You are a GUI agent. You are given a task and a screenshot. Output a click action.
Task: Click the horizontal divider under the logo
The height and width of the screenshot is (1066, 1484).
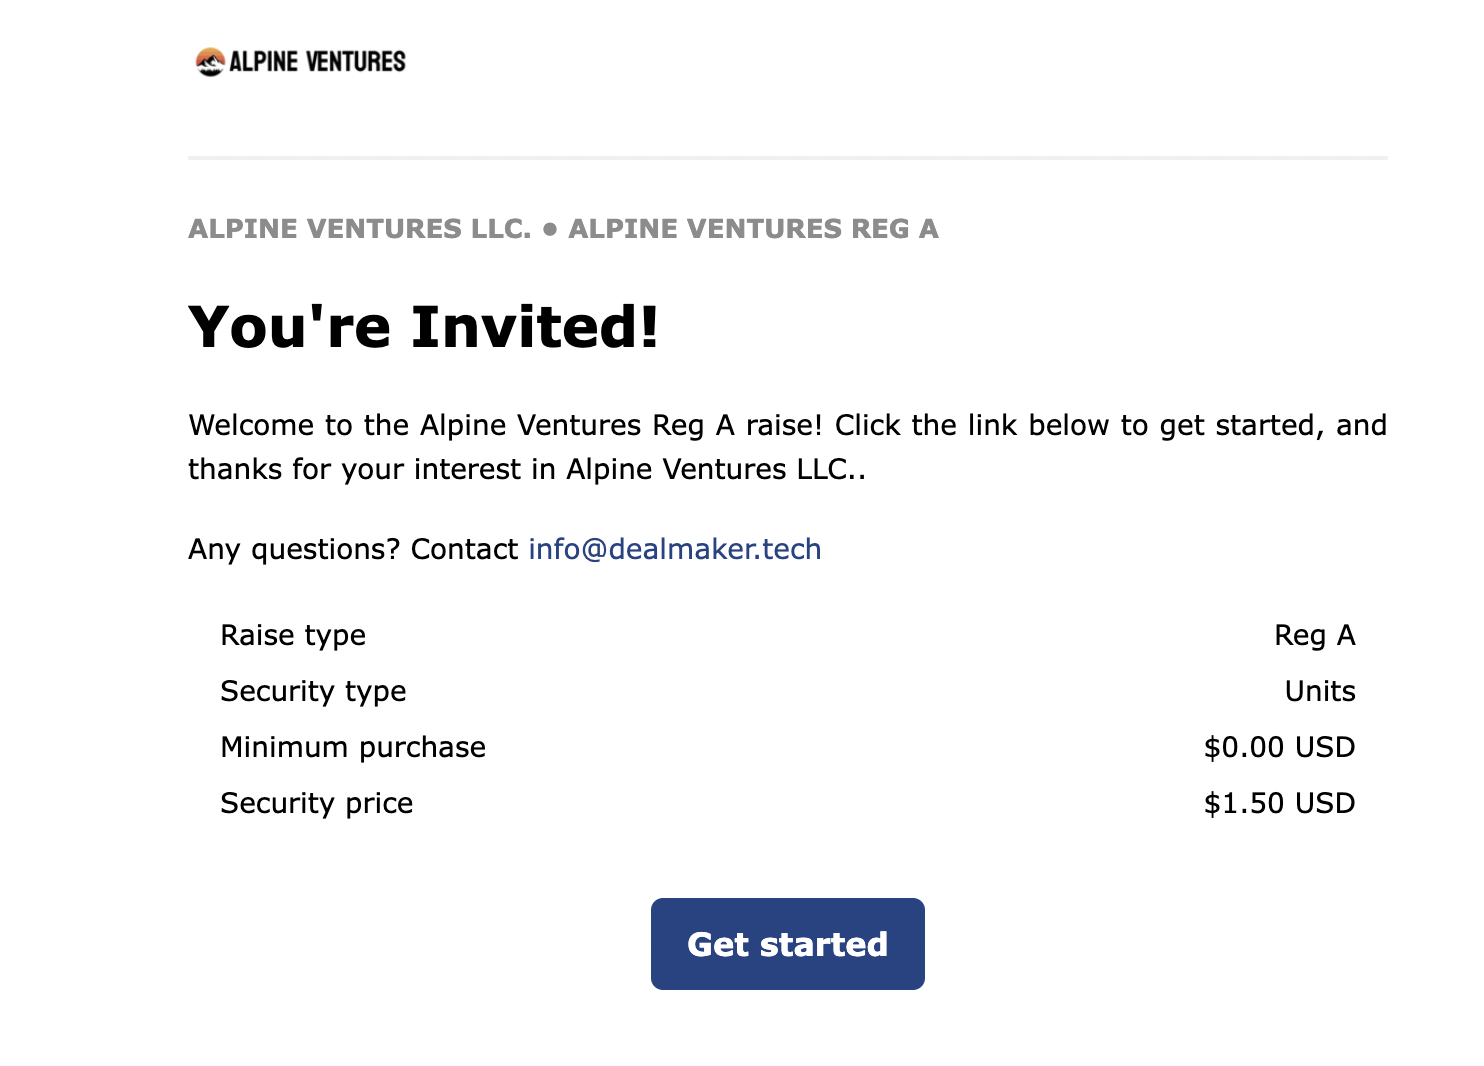pos(788,158)
